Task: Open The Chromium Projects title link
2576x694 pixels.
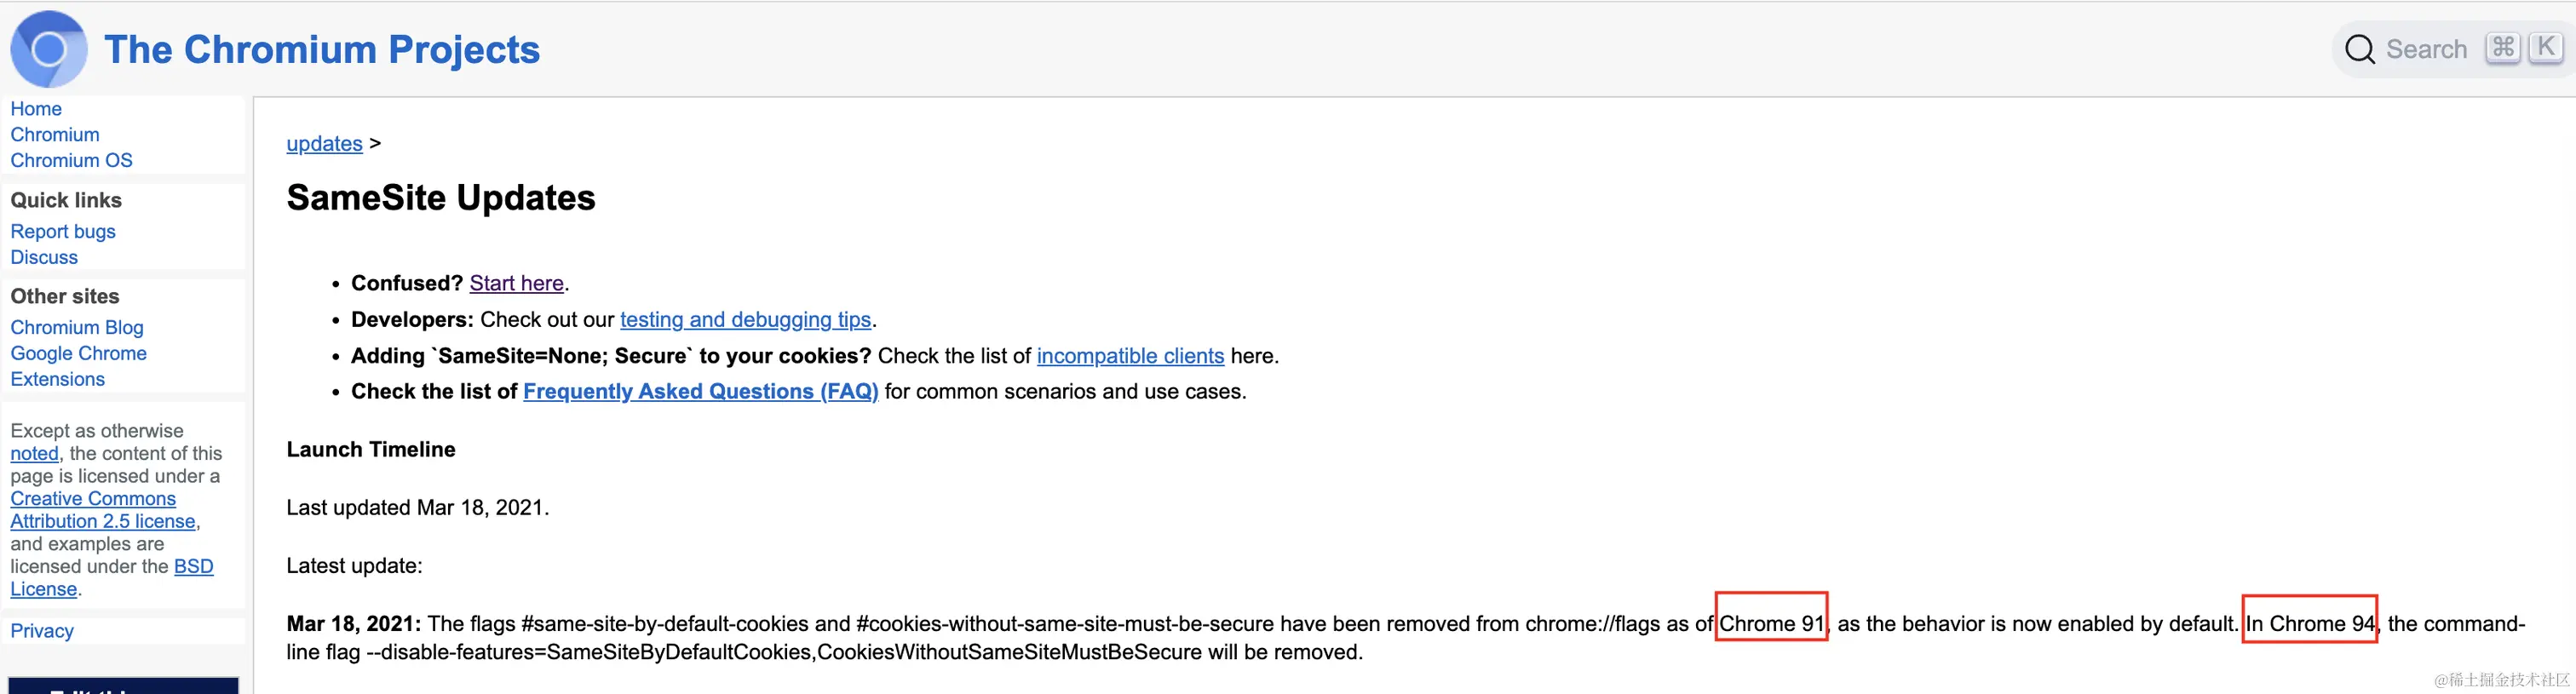Action: pos(322,49)
